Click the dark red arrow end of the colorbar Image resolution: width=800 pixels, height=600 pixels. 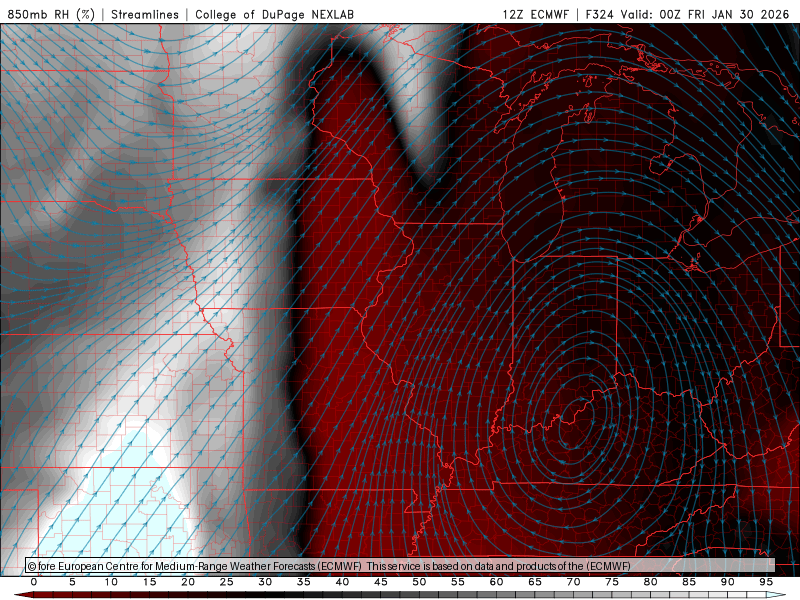[22, 595]
